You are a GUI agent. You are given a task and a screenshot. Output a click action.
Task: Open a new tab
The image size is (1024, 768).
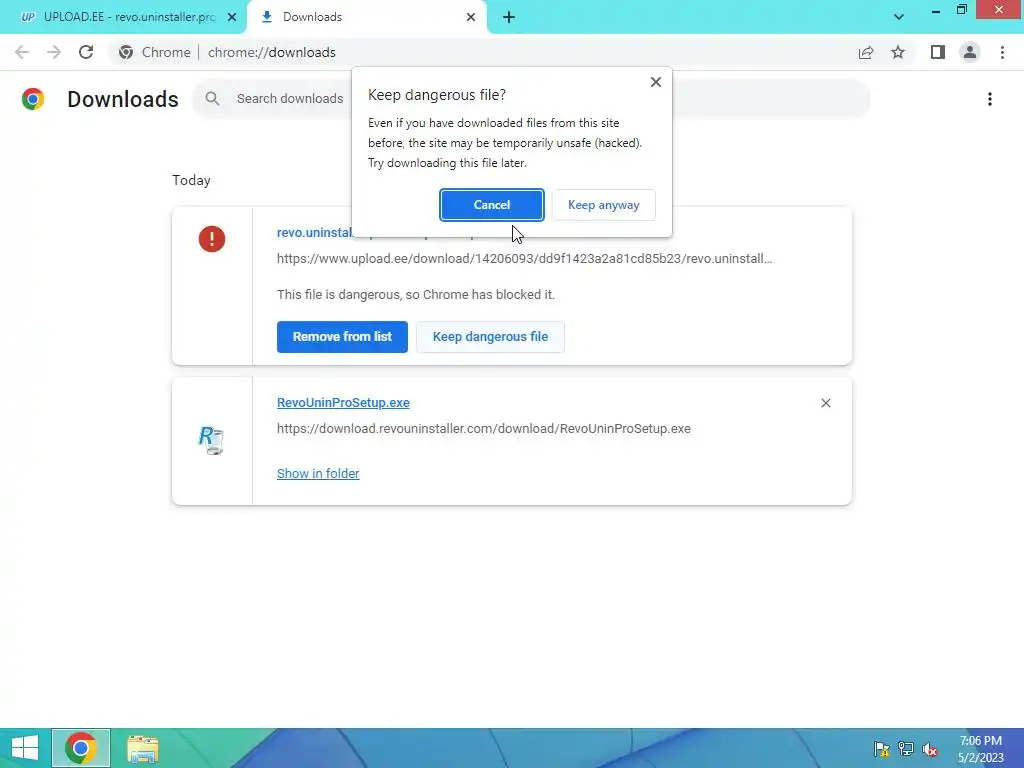(x=509, y=17)
